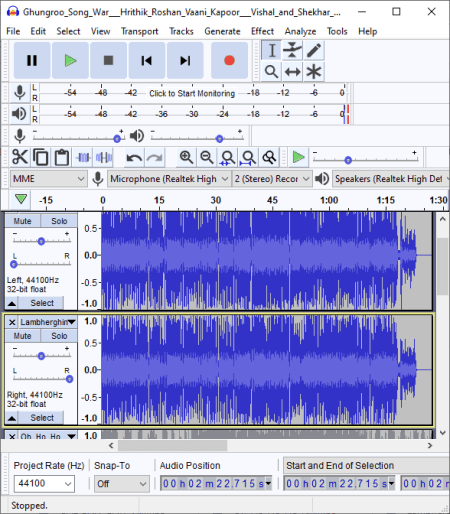Open the 2 (Stereo) recording channels dropdown
This screenshot has height=514, width=450.
tap(272, 179)
